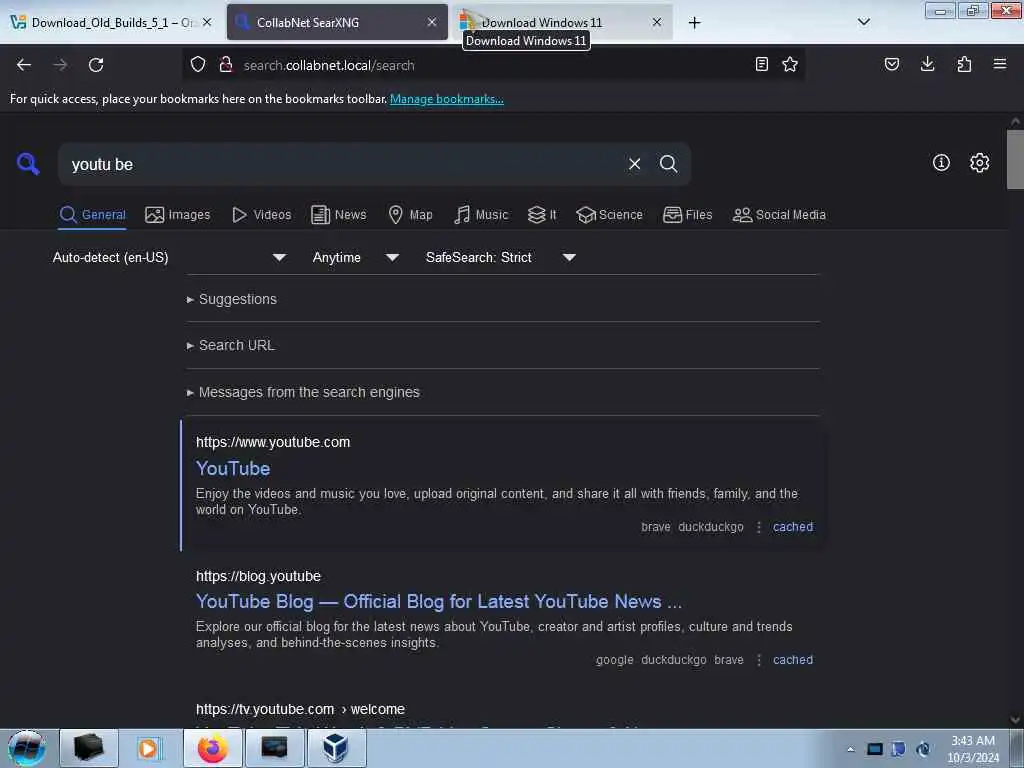The image size is (1024, 768).
Task: Expand the Search URL section
Action: pyautogui.click(x=231, y=345)
